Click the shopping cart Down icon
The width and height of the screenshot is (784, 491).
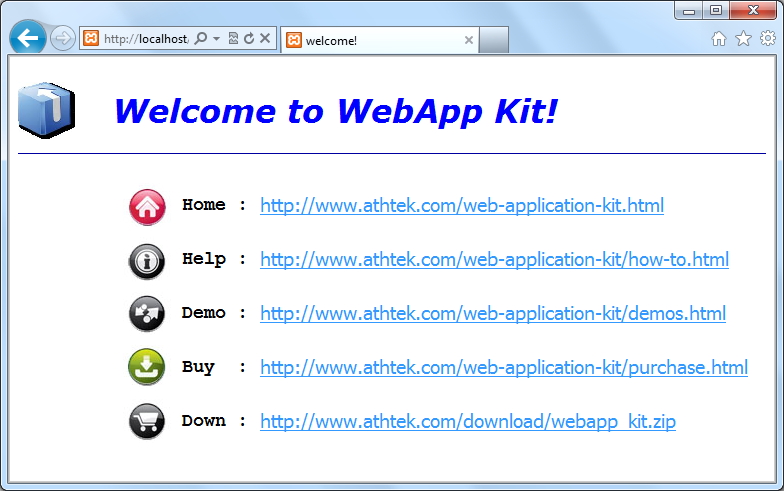click(147, 421)
